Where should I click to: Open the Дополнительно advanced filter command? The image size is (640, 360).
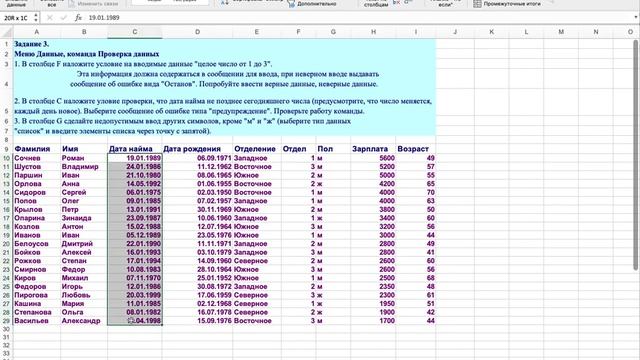click(312, 4)
